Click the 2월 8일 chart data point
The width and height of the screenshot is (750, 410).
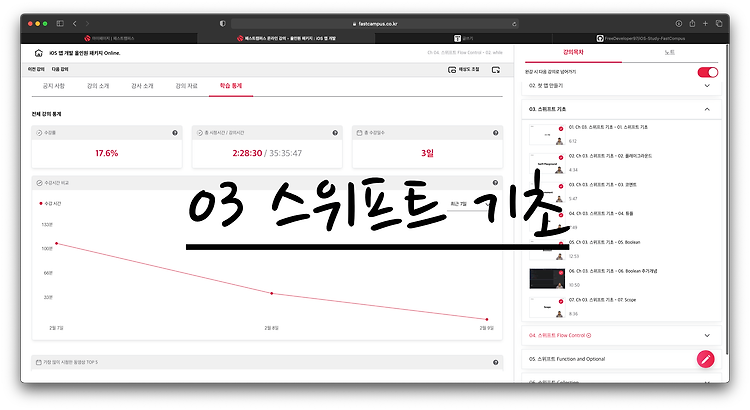(x=272, y=293)
